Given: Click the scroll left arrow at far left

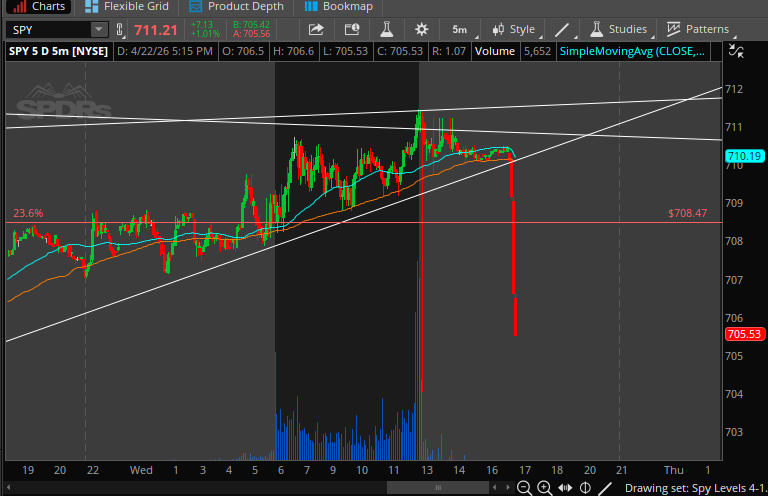Looking at the screenshot, I should (8, 488).
